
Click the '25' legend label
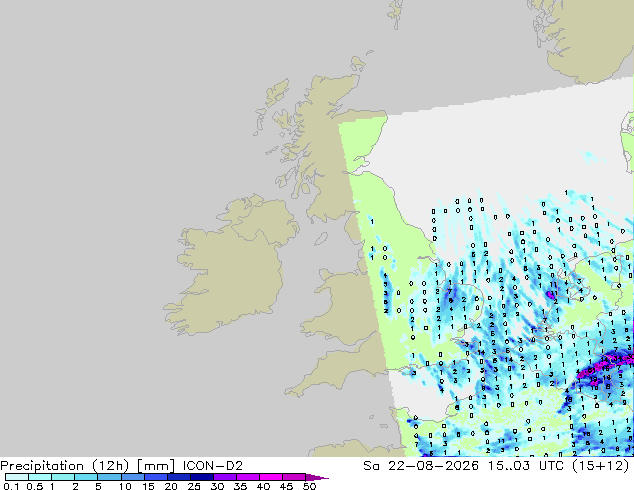[x=194, y=486]
